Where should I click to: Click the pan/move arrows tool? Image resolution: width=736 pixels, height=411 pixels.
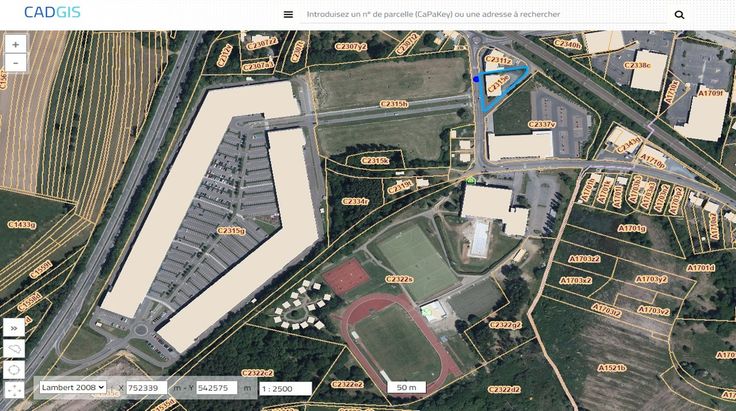15,389
